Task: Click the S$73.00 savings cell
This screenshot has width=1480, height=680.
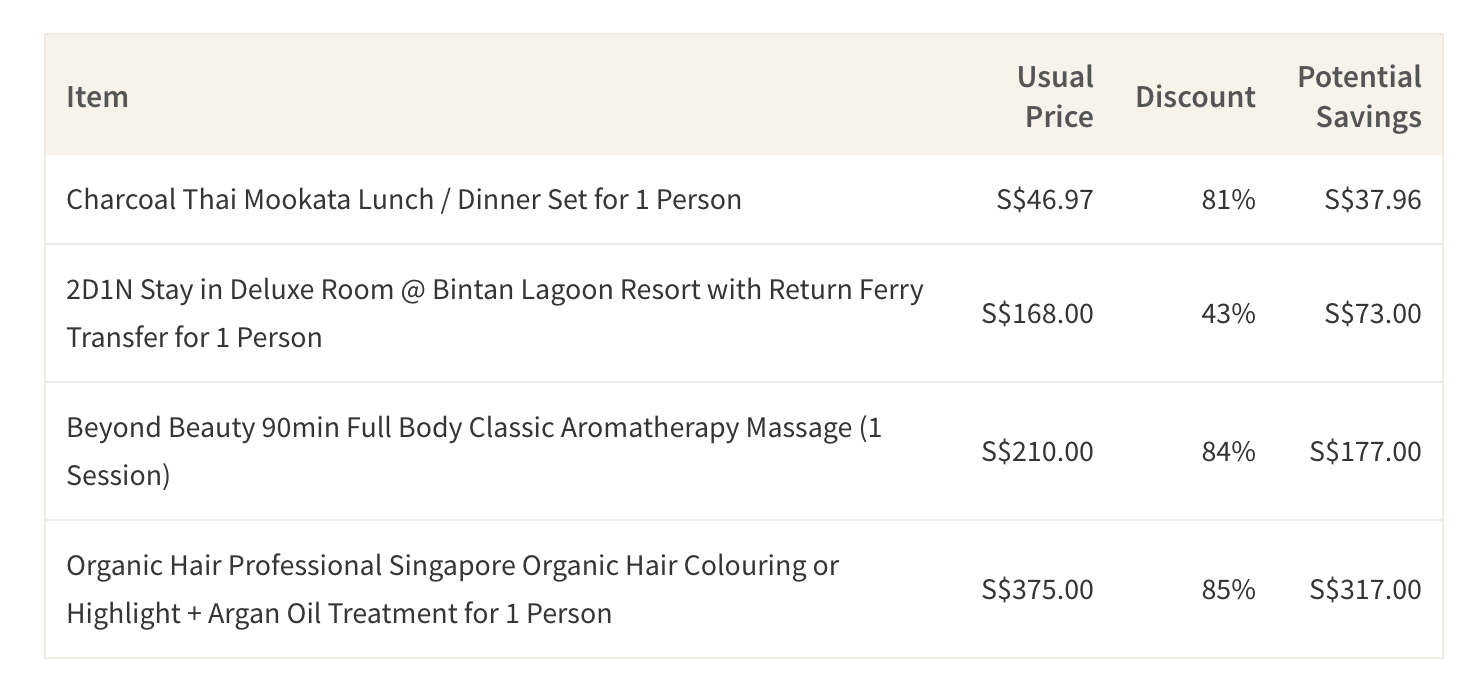Action: [1373, 313]
